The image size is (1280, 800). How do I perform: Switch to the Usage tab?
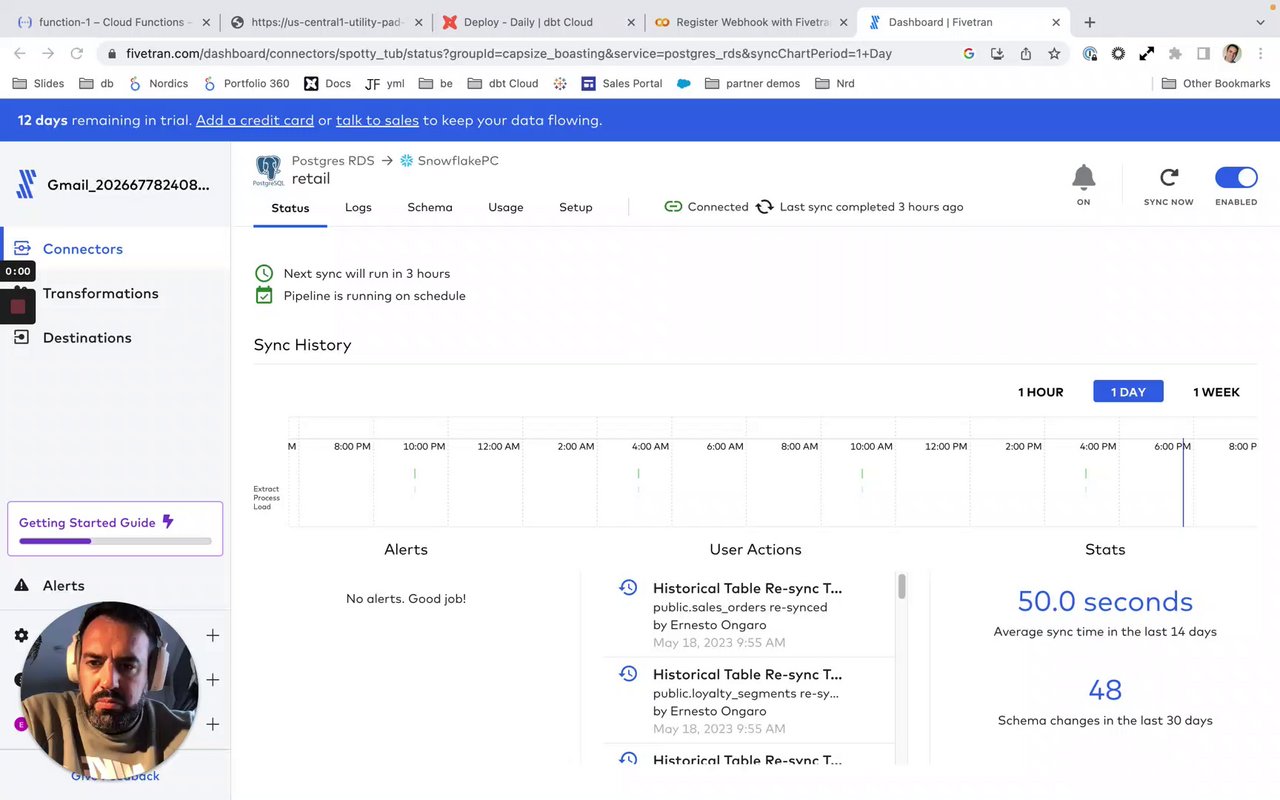click(x=506, y=207)
